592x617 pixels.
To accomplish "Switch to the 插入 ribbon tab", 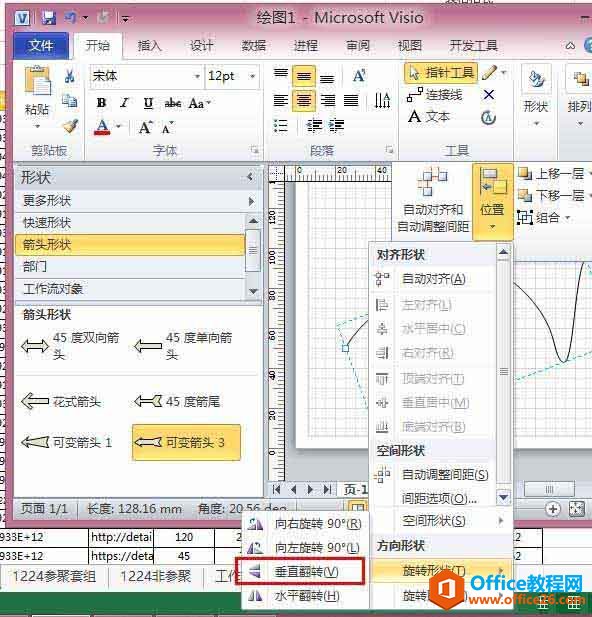I will 150,46.
